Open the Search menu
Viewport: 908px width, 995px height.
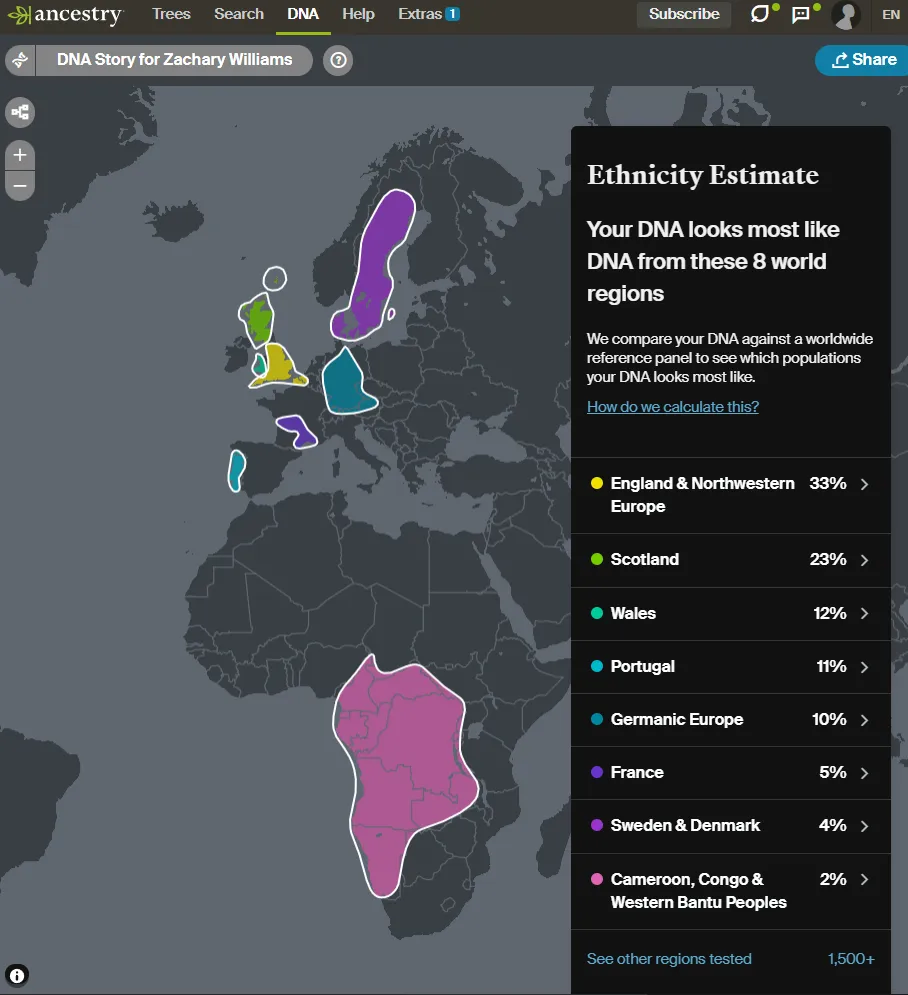click(x=239, y=14)
